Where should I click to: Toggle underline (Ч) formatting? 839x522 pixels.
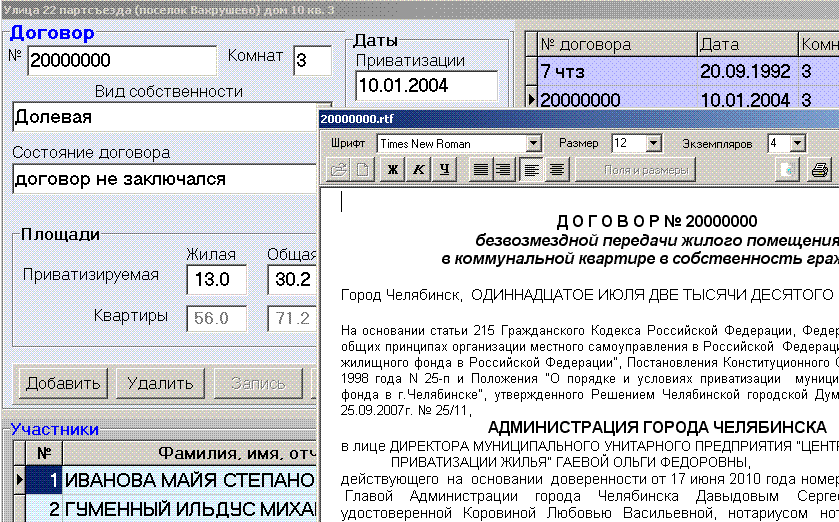coord(443,170)
